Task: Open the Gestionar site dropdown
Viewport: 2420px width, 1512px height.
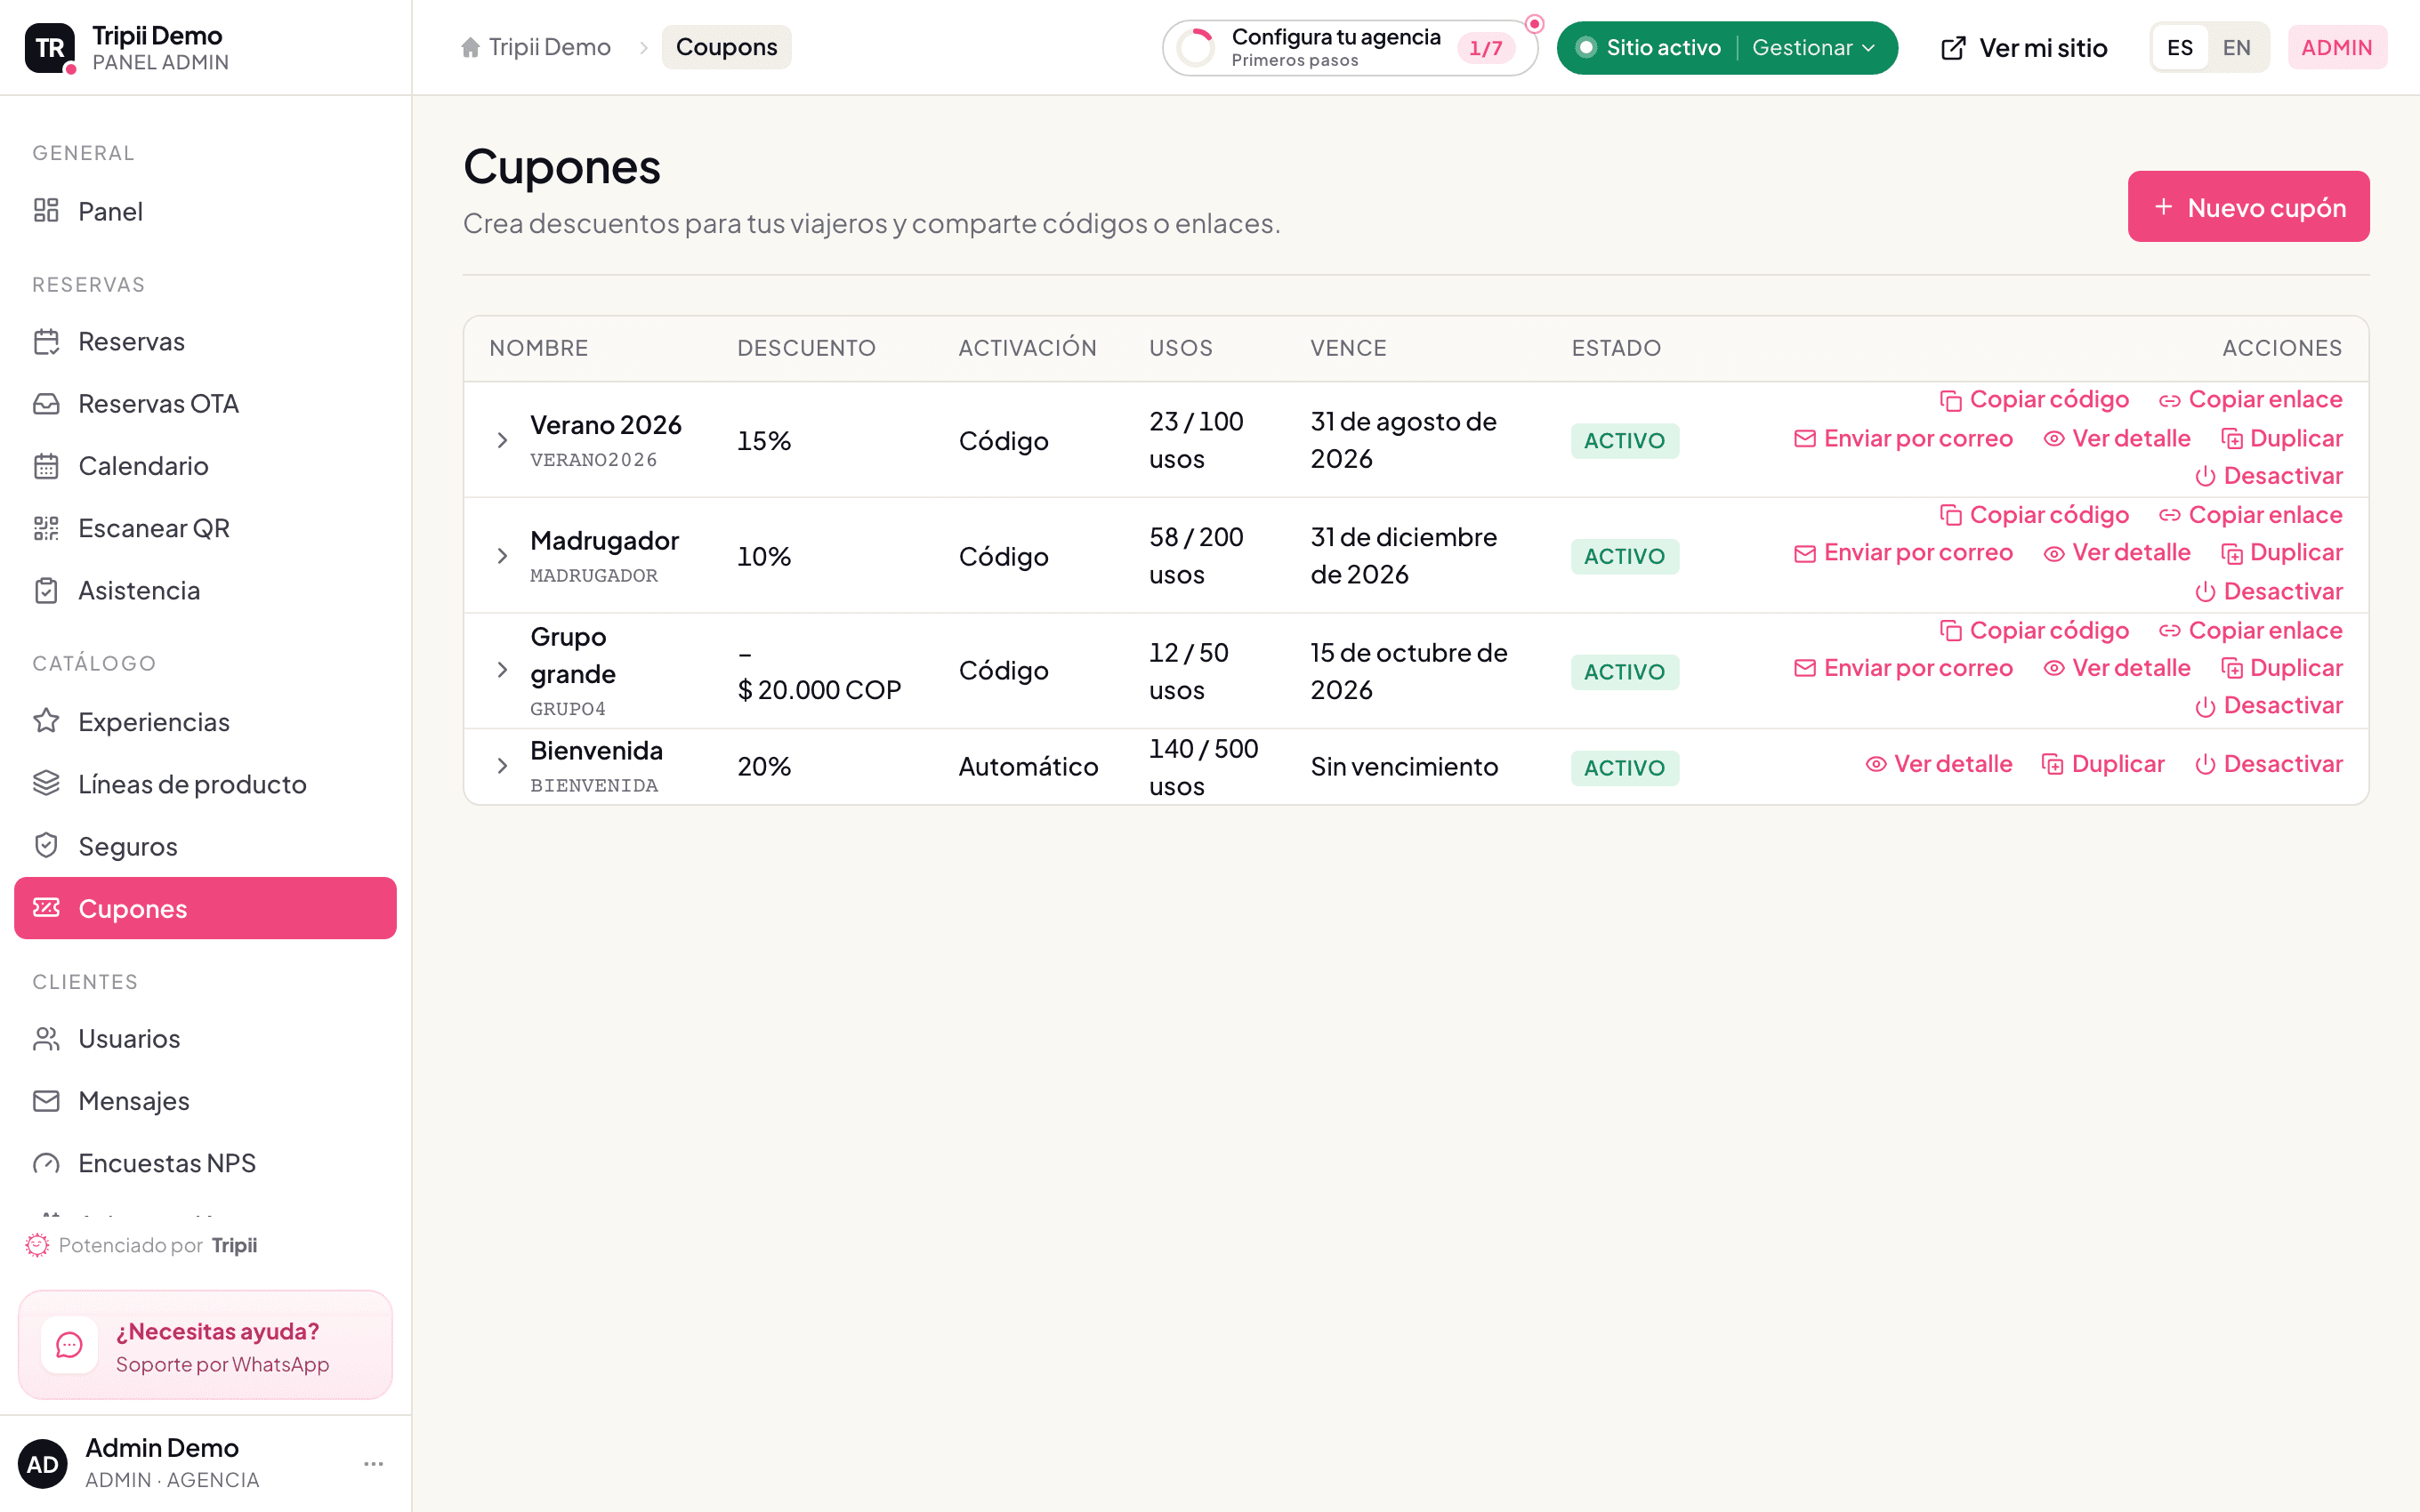Action: [1814, 47]
